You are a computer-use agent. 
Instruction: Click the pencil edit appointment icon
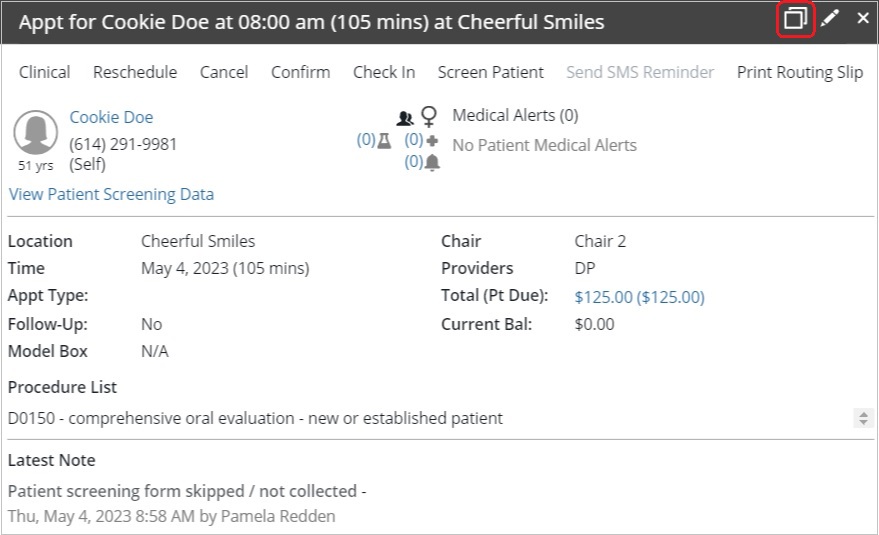pyautogui.click(x=830, y=19)
